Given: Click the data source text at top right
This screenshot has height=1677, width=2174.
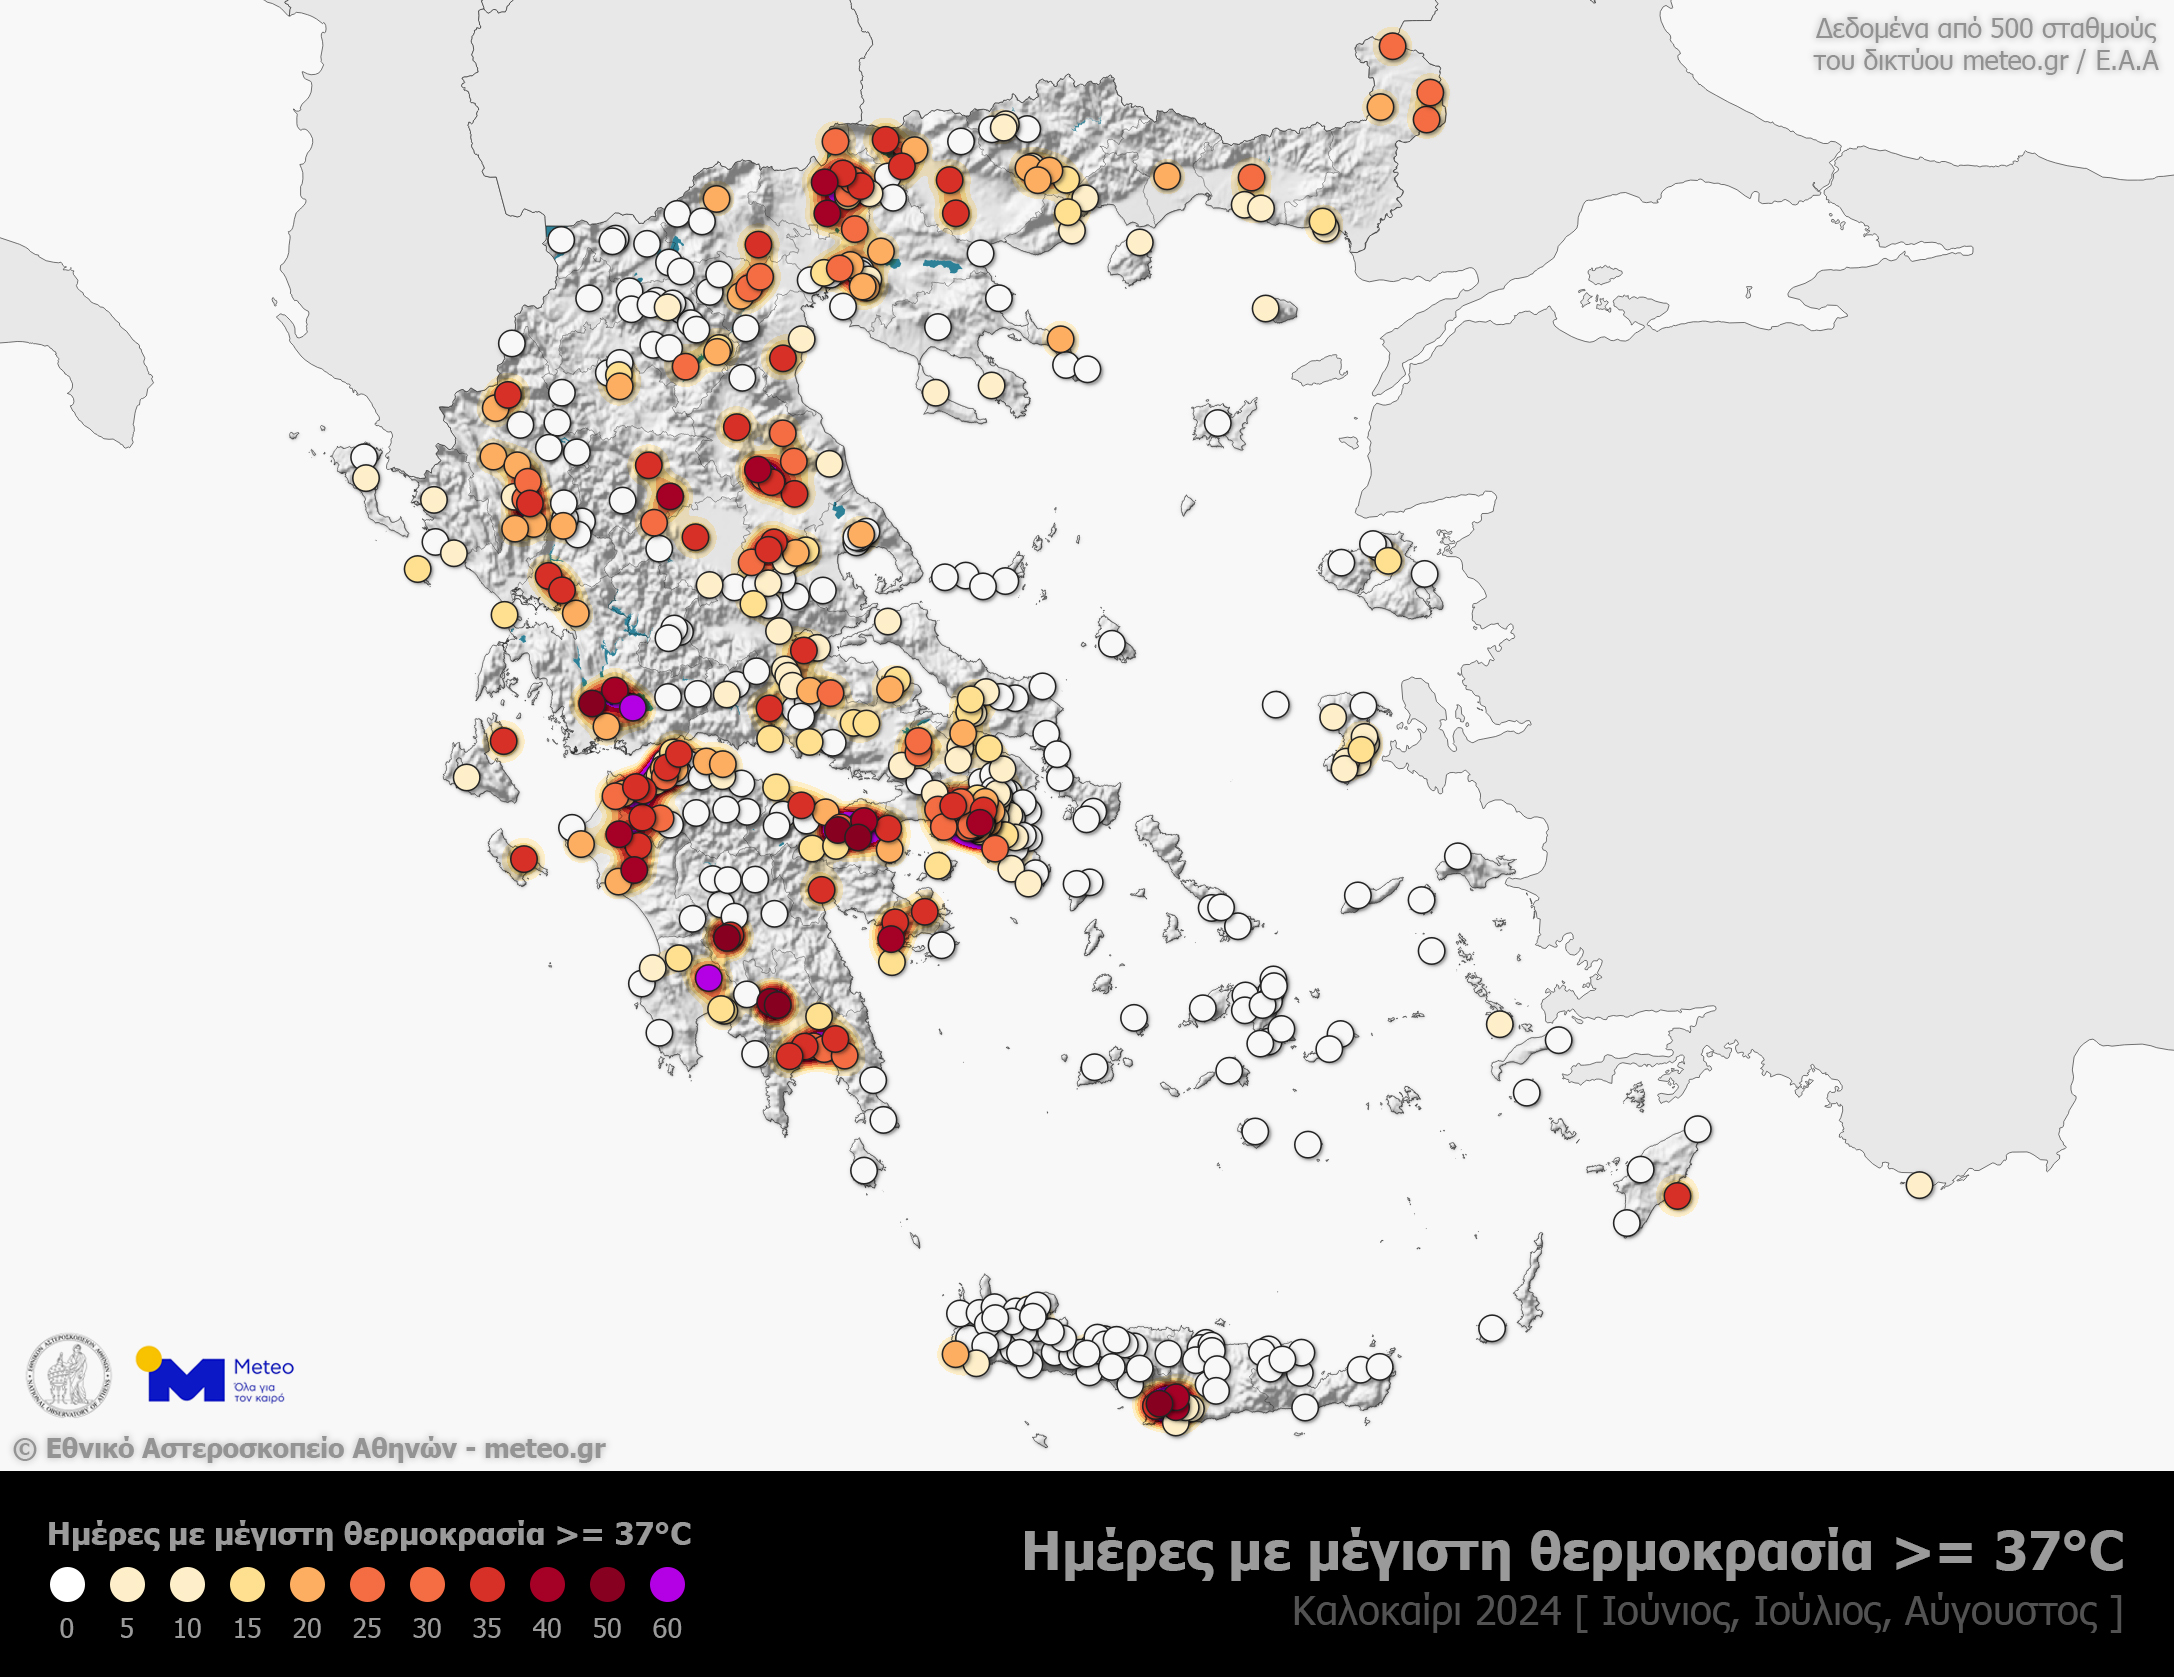Looking at the screenshot, I should [x=1985, y=45].
